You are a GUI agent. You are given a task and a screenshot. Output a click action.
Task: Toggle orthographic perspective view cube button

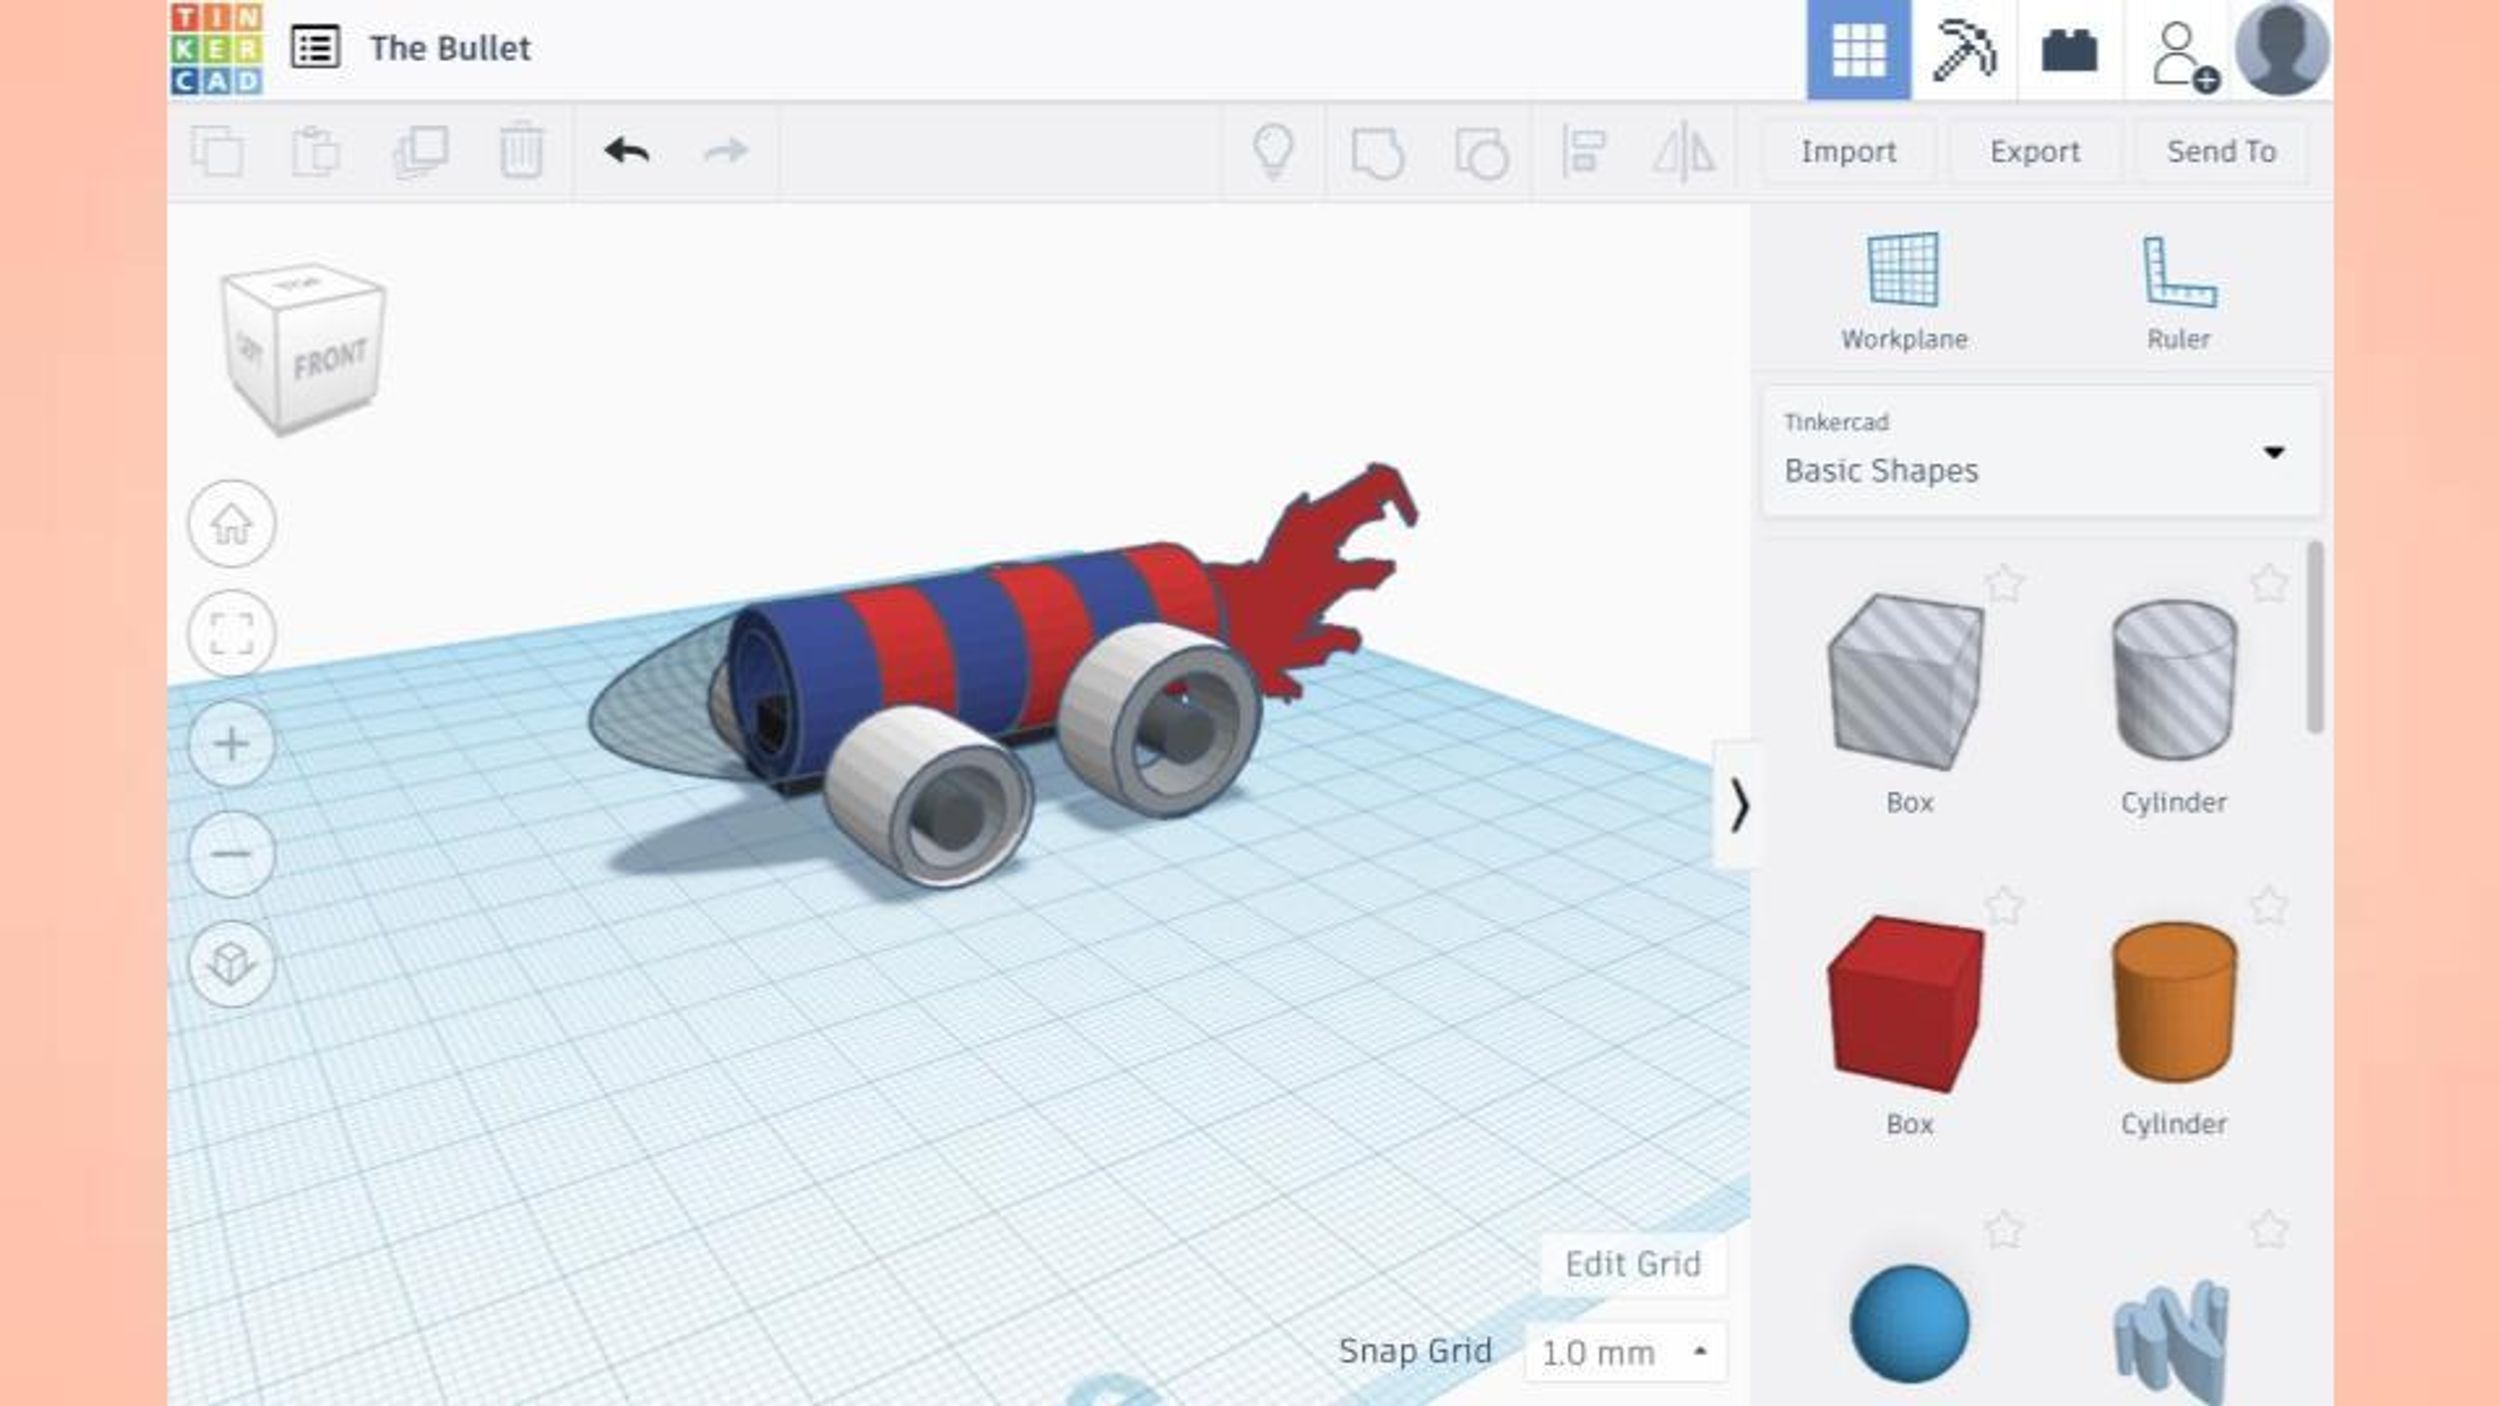click(232, 964)
